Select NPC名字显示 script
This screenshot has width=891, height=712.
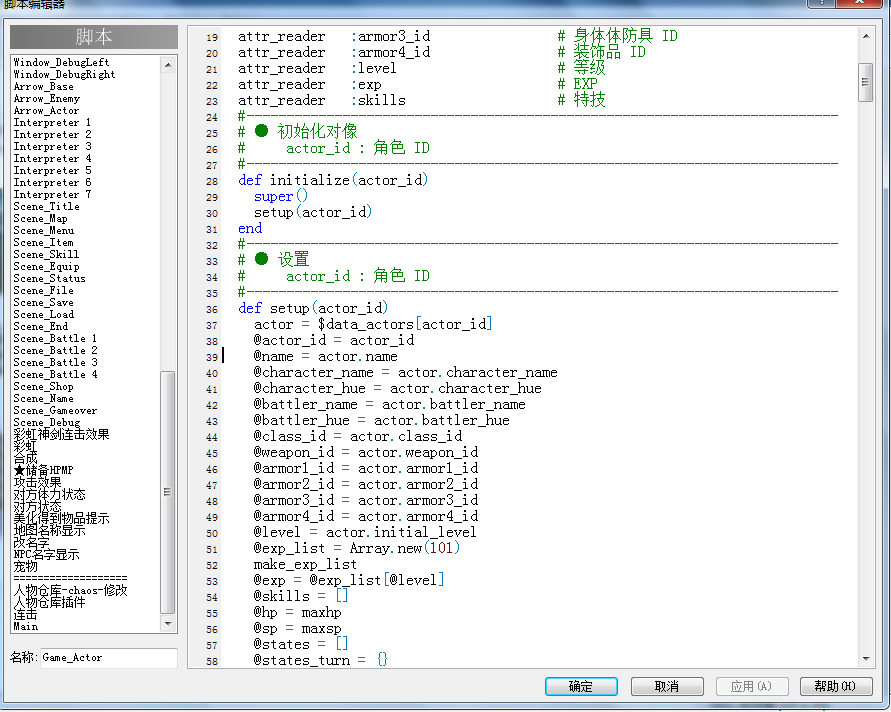(x=47, y=554)
